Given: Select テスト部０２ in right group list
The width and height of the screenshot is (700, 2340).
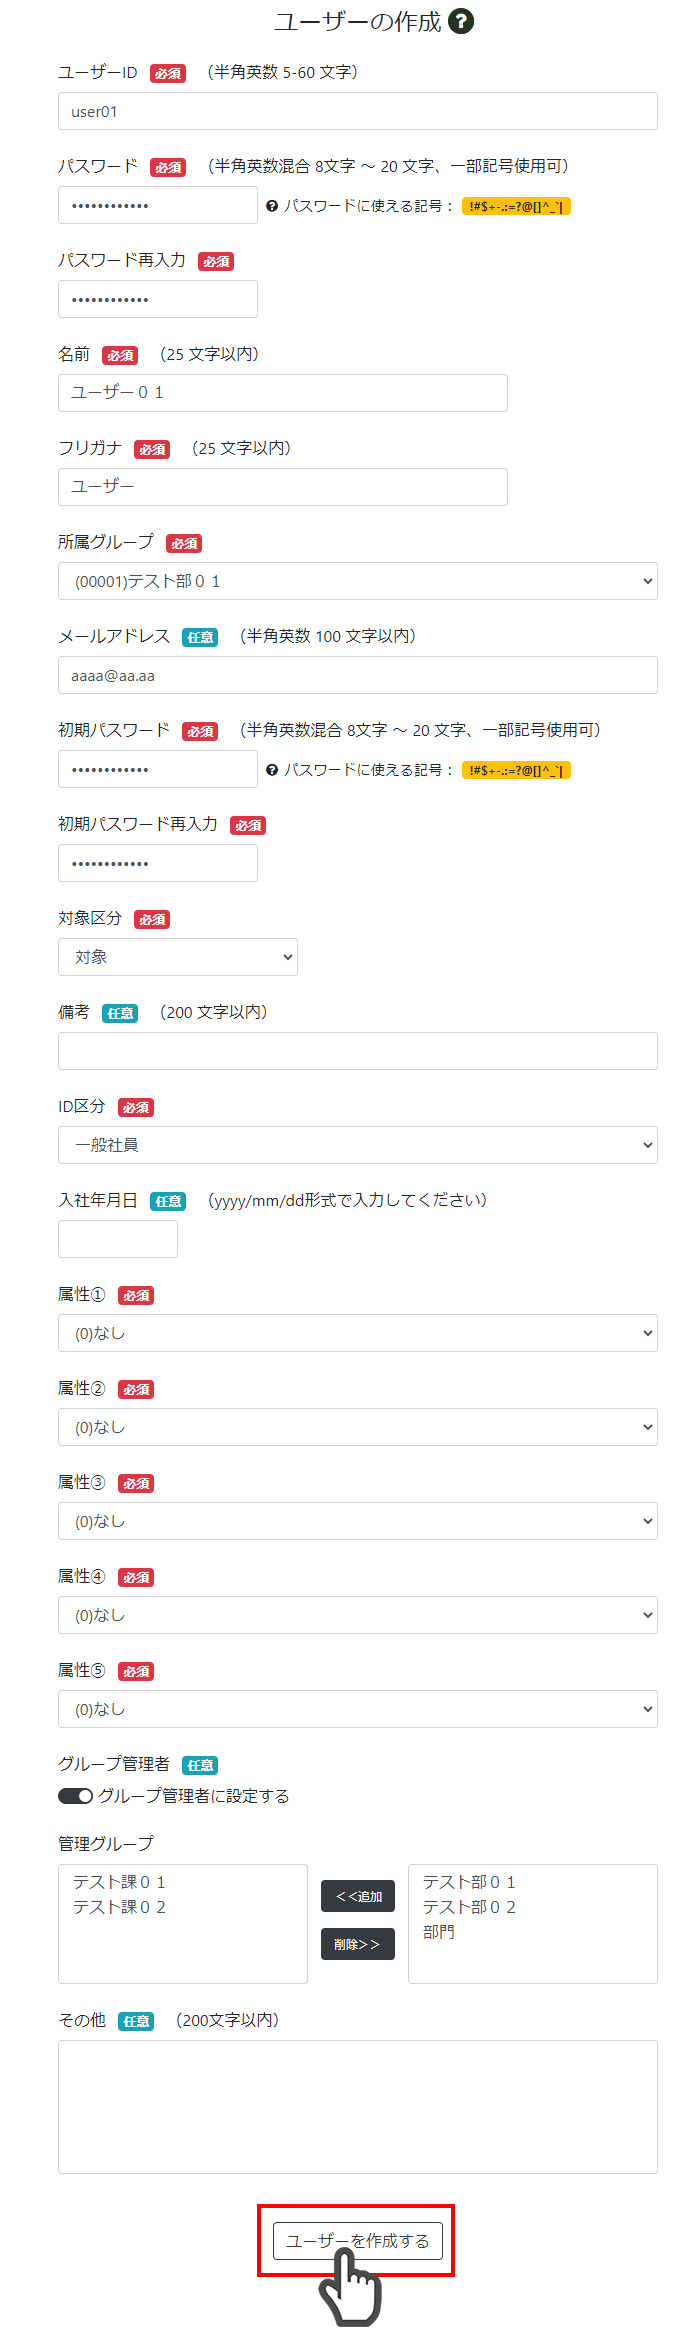Looking at the screenshot, I should point(469,1907).
